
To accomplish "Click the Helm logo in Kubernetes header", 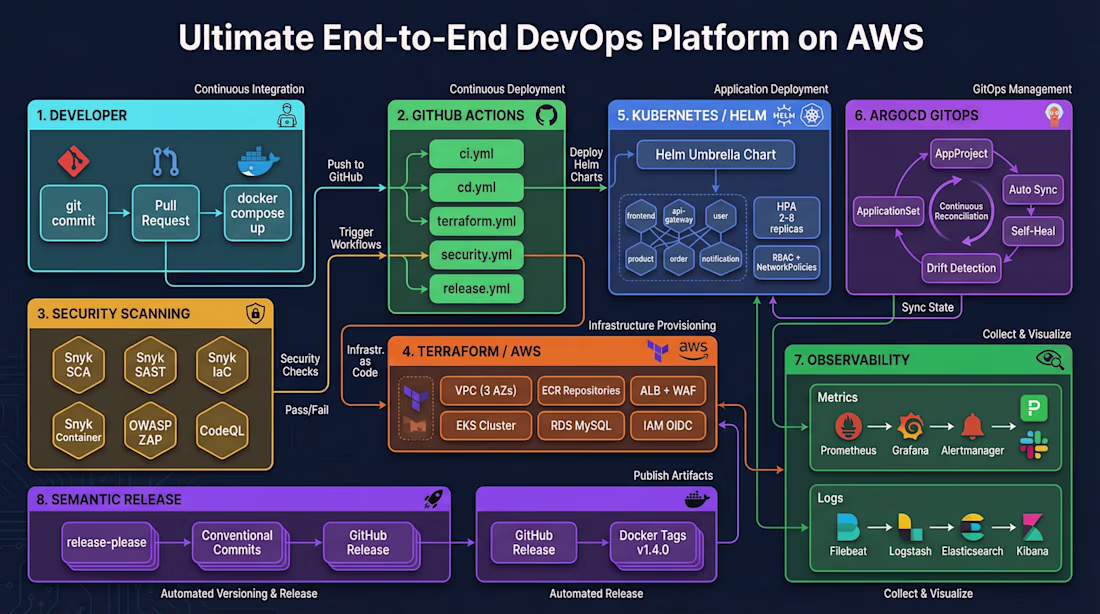I will [x=784, y=115].
